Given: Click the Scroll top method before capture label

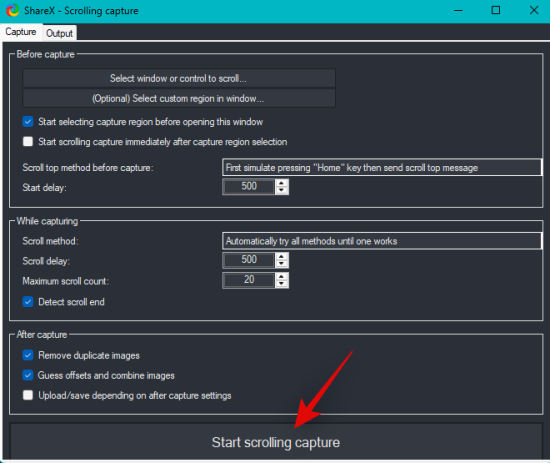Looking at the screenshot, I should [88, 168].
